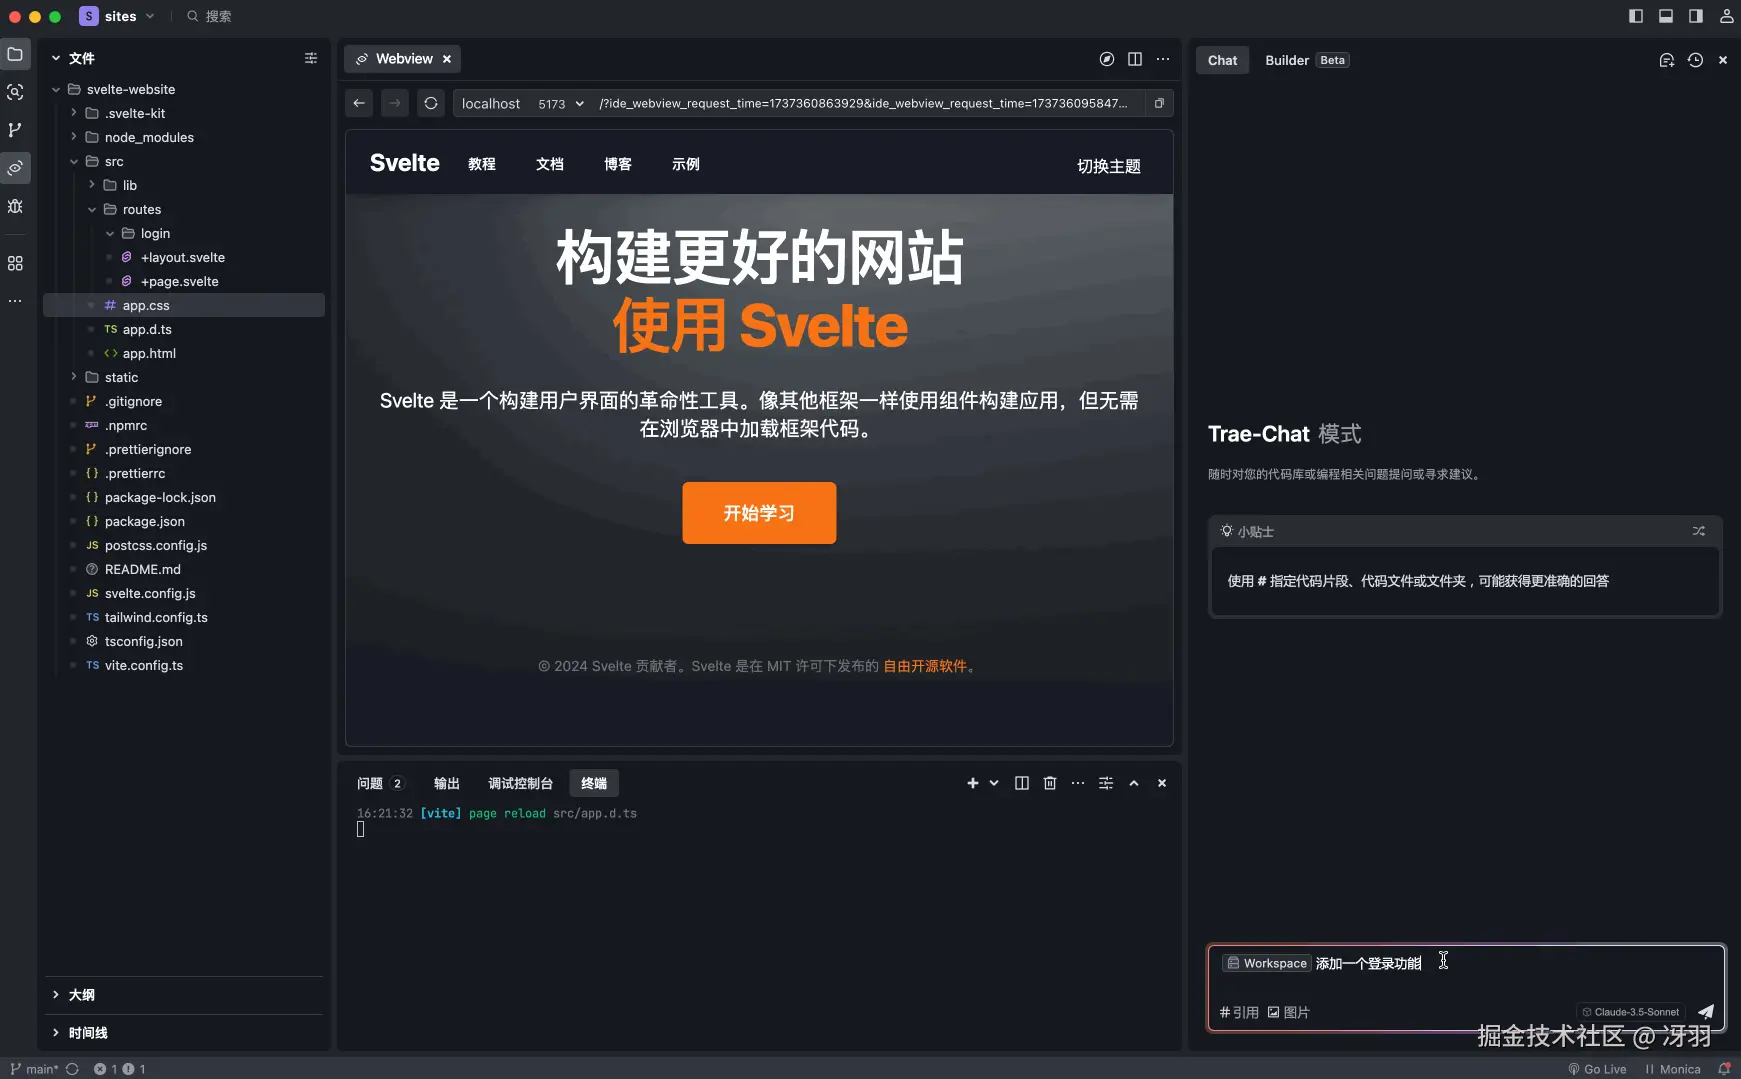Open the source control branch icon
This screenshot has height=1079, width=1741.
click(x=15, y=130)
